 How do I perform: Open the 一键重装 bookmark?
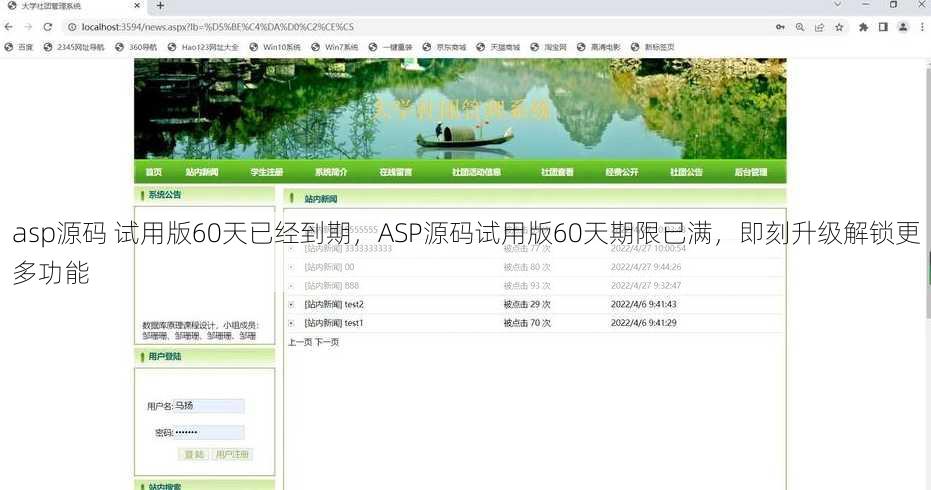pyautogui.click(x=390, y=47)
